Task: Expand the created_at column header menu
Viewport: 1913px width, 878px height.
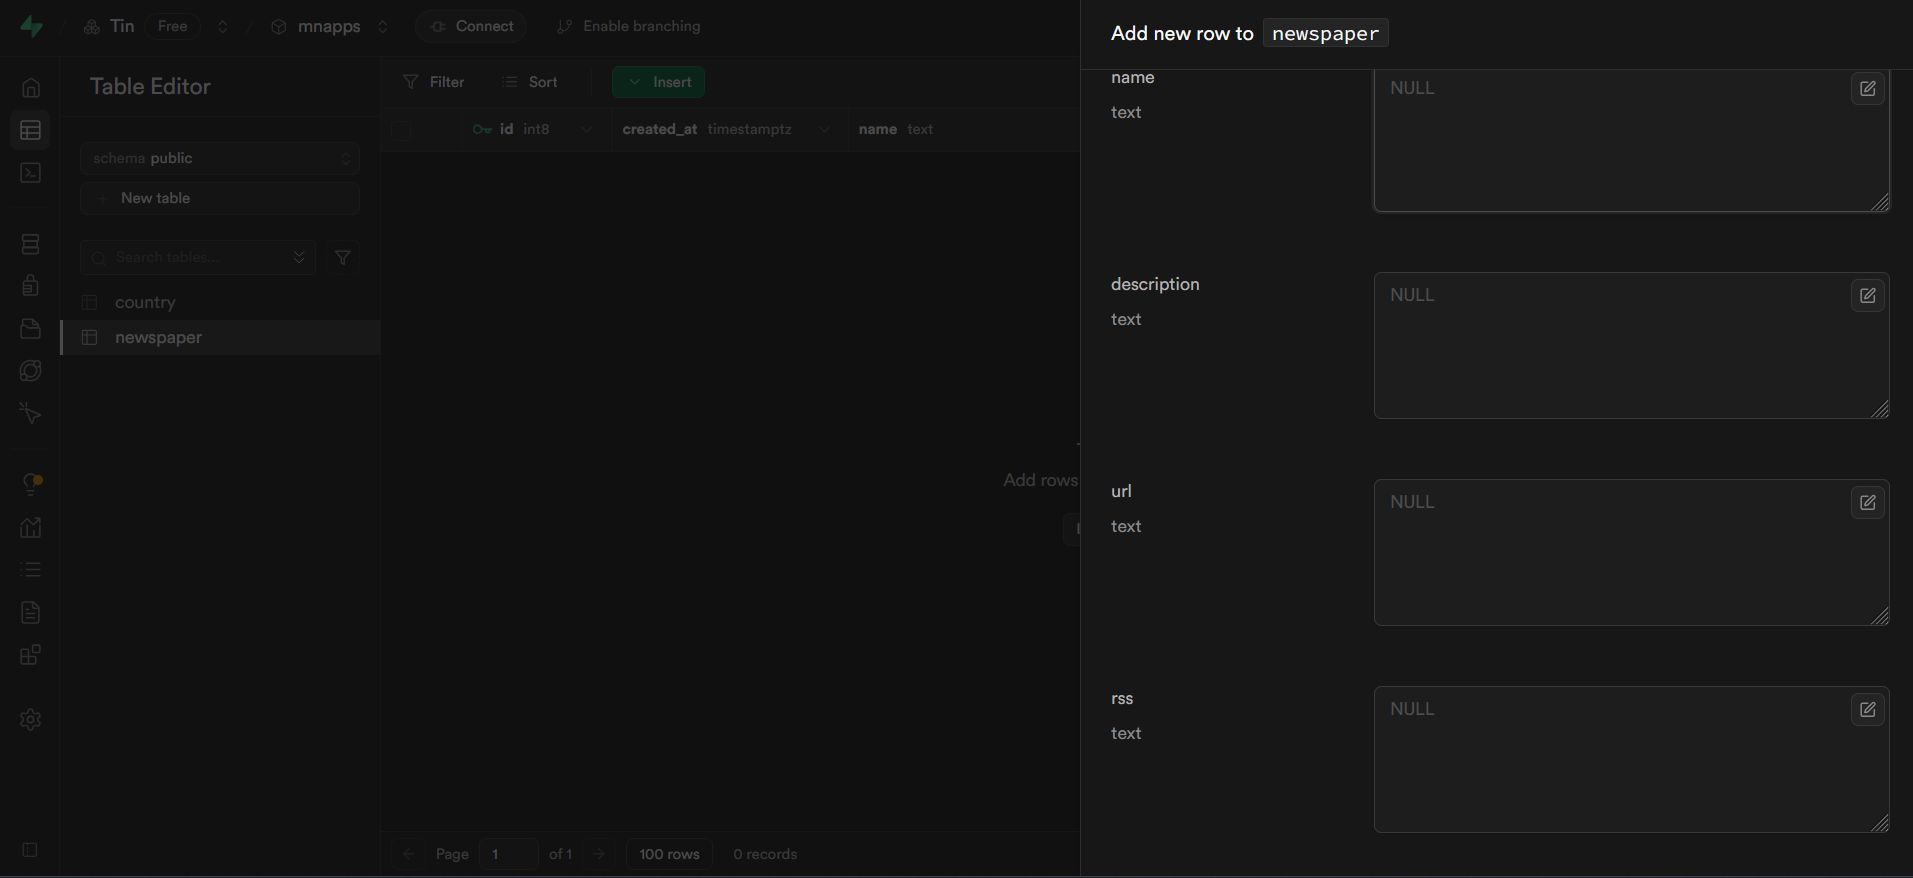Action: click(x=824, y=129)
